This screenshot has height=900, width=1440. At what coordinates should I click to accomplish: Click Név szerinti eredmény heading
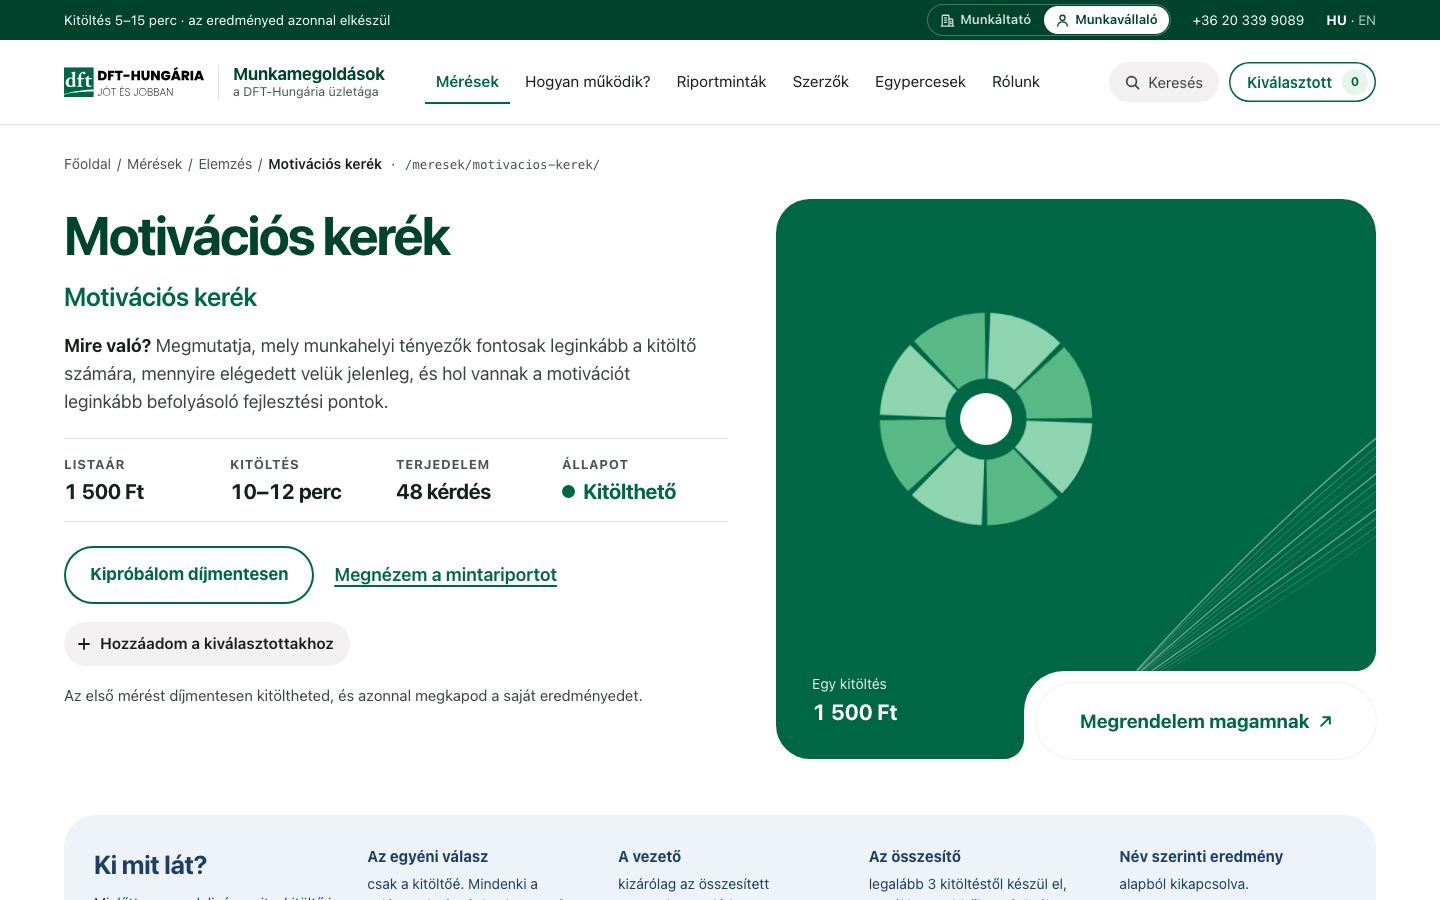1201,857
